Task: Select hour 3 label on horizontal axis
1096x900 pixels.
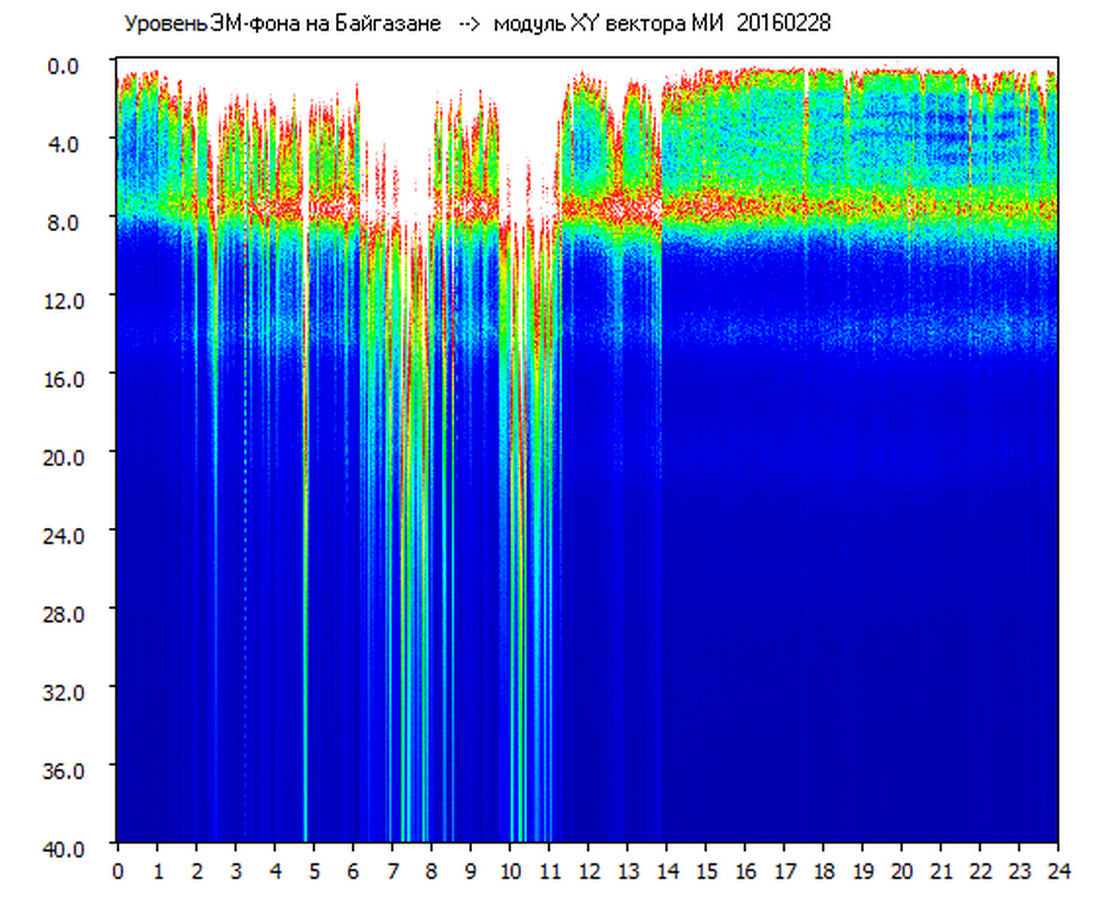Action: pyautogui.click(x=235, y=870)
